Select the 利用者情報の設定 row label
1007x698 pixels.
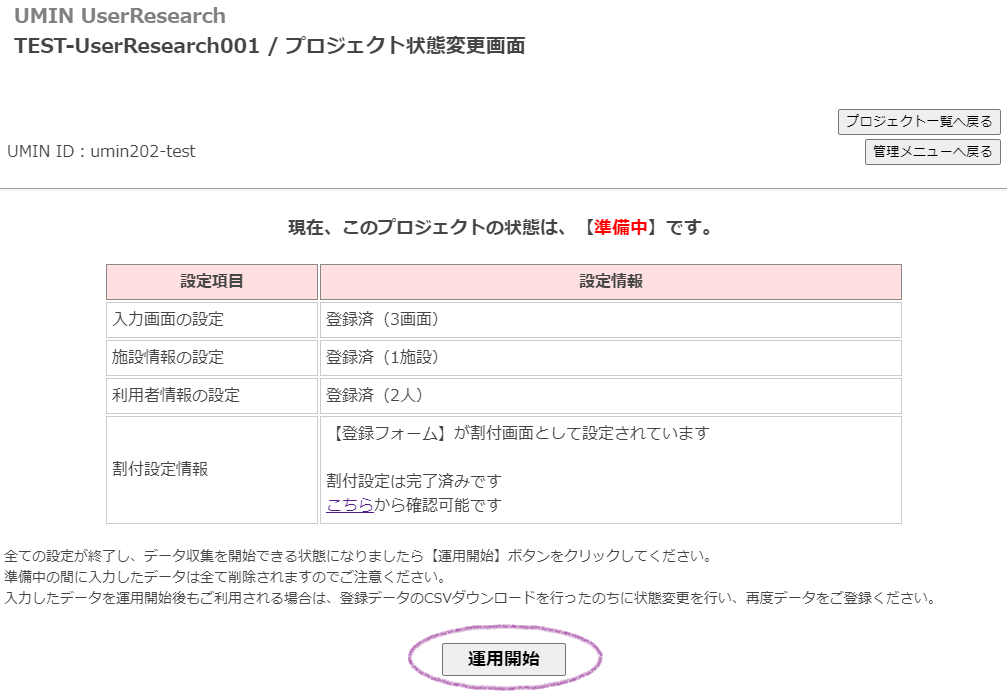177,396
